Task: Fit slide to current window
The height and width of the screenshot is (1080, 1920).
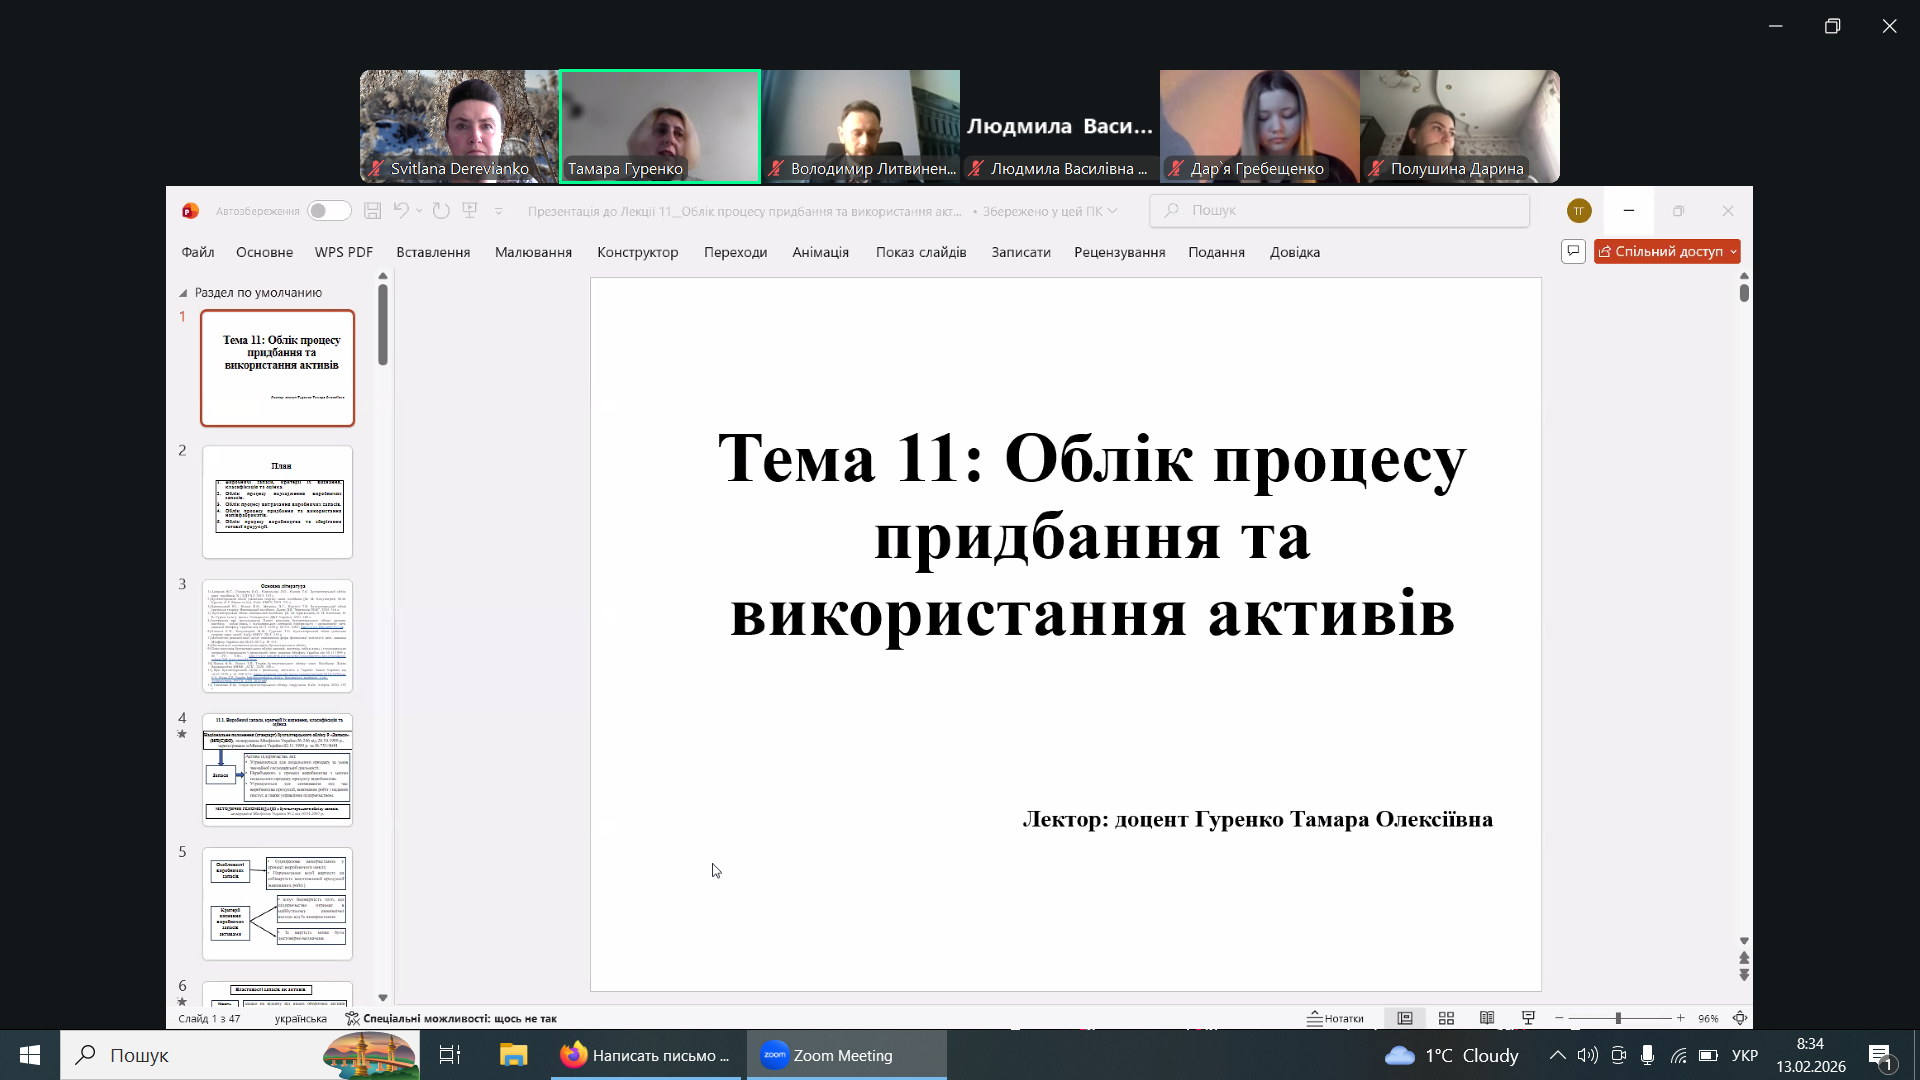Action: click(1740, 1018)
